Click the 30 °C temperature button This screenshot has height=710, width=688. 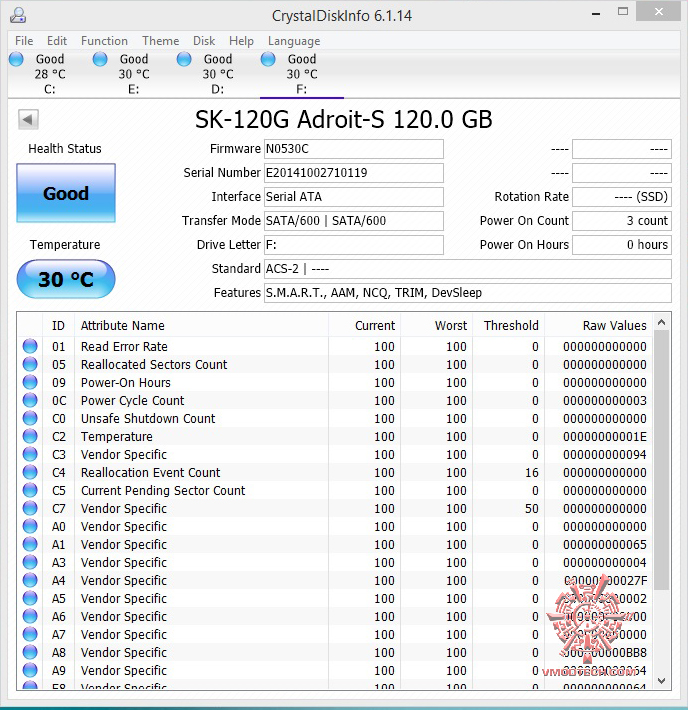coord(66,279)
